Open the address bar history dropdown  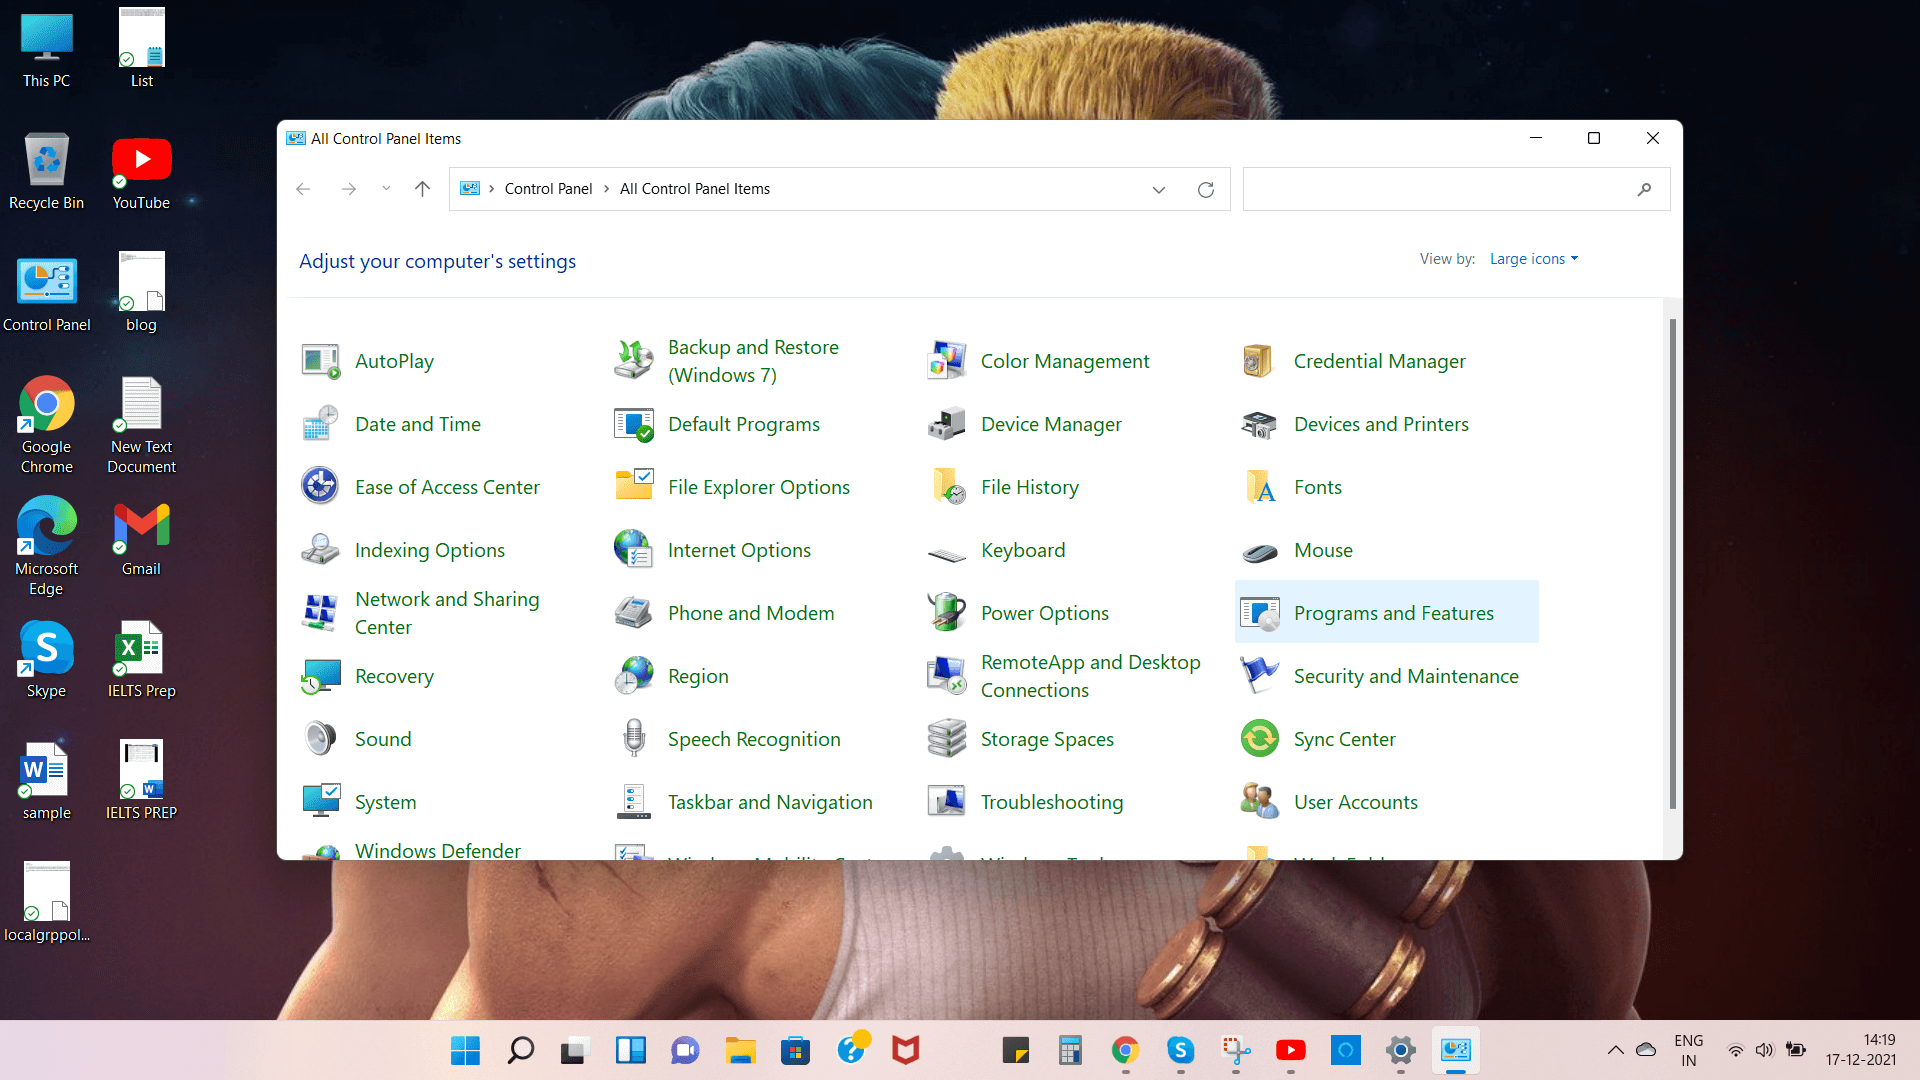click(x=1159, y=189)
